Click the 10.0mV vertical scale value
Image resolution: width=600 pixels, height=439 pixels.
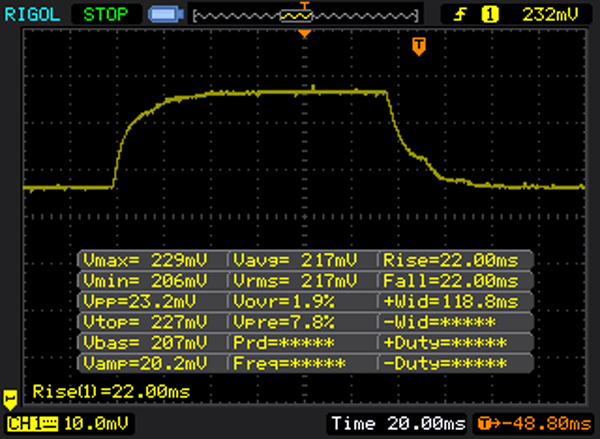pyautogui.click(x=96, y=424)
